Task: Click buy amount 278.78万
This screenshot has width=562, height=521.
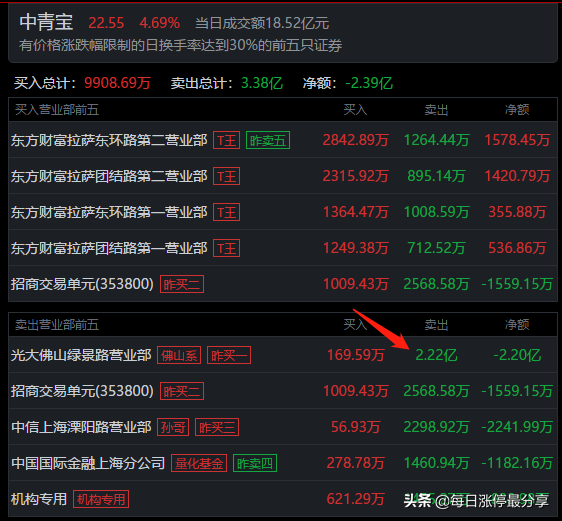Action: 356,463
